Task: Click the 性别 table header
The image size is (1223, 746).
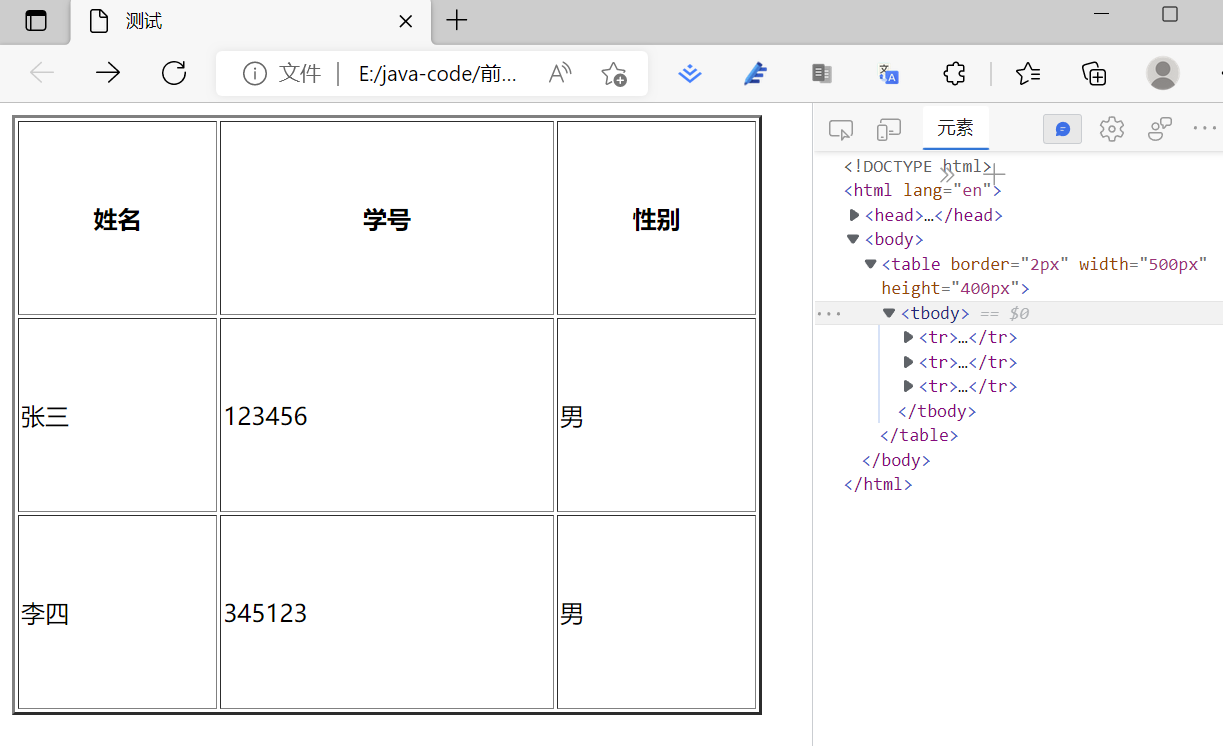Action: click(x=656, y=219)
